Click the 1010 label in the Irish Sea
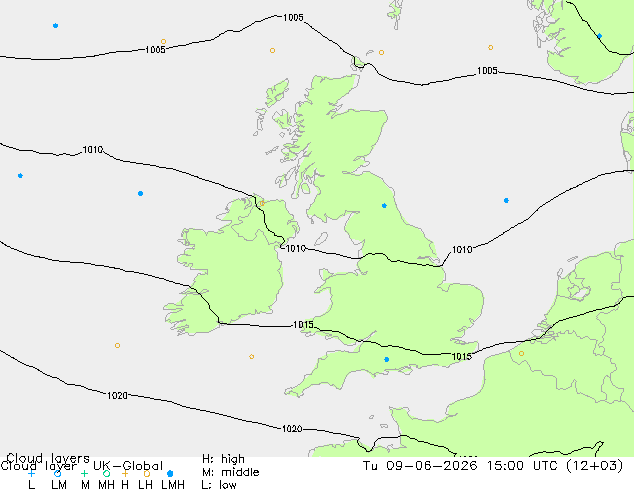 [x=296, y=249]
